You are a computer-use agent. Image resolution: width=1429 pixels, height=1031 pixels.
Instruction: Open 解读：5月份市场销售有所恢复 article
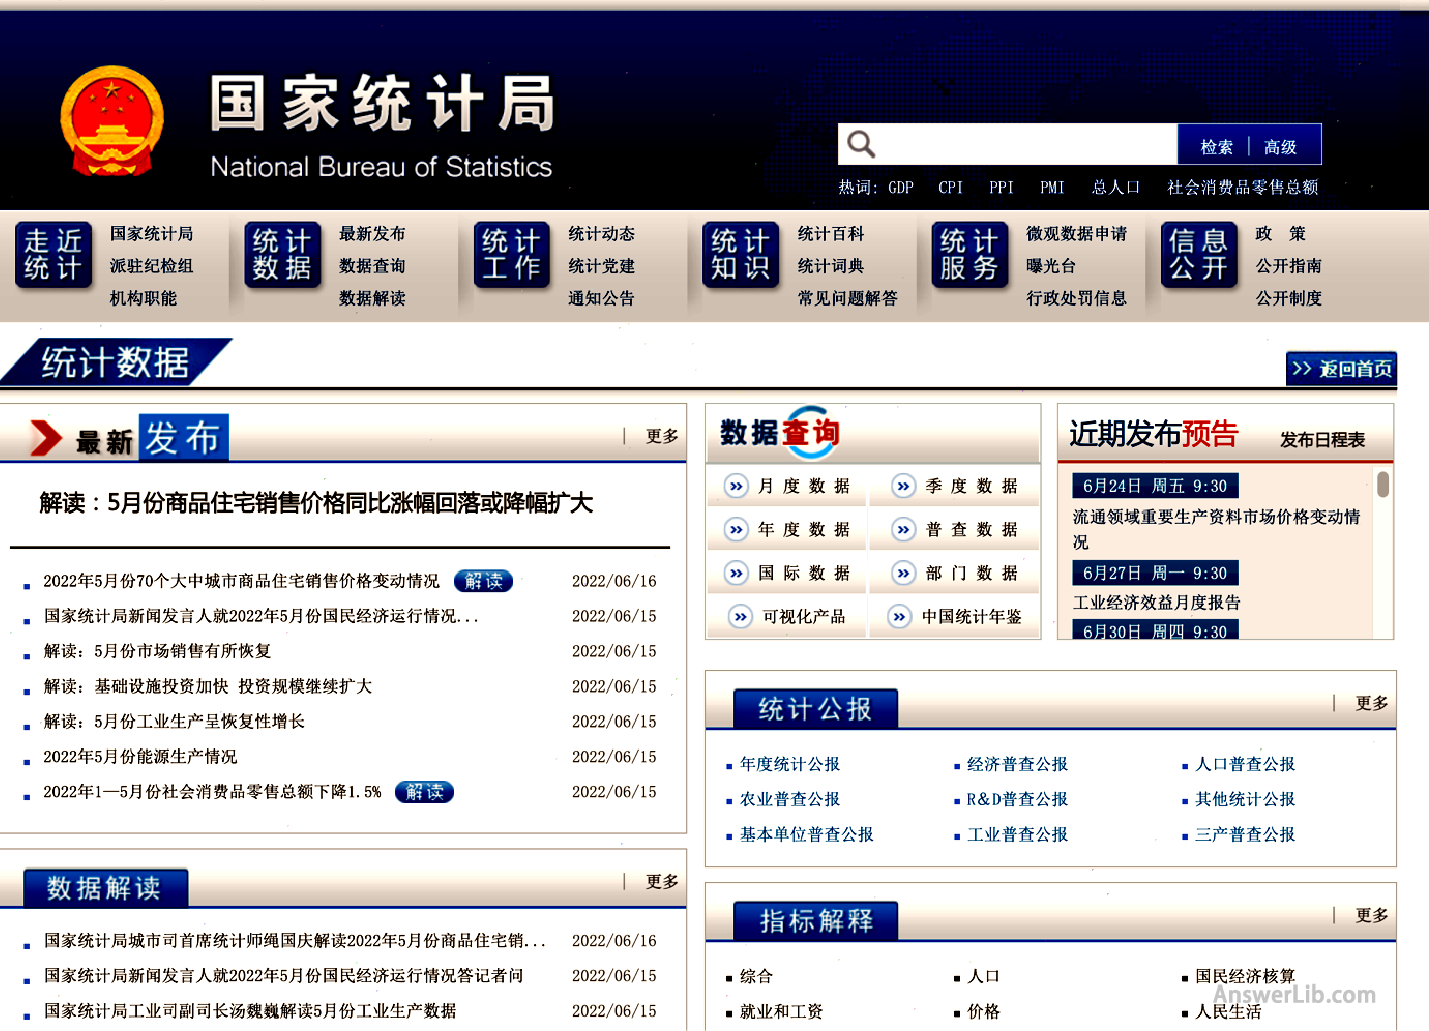pyautogui.click(x=158, y=651)
